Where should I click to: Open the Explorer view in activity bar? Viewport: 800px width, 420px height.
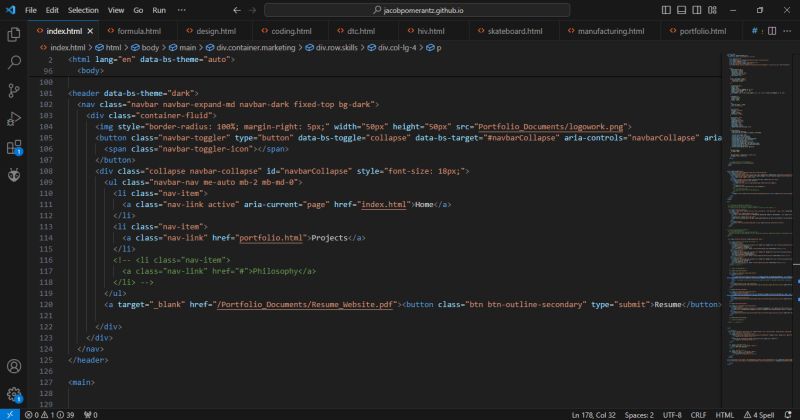click(x=14, y=34)
